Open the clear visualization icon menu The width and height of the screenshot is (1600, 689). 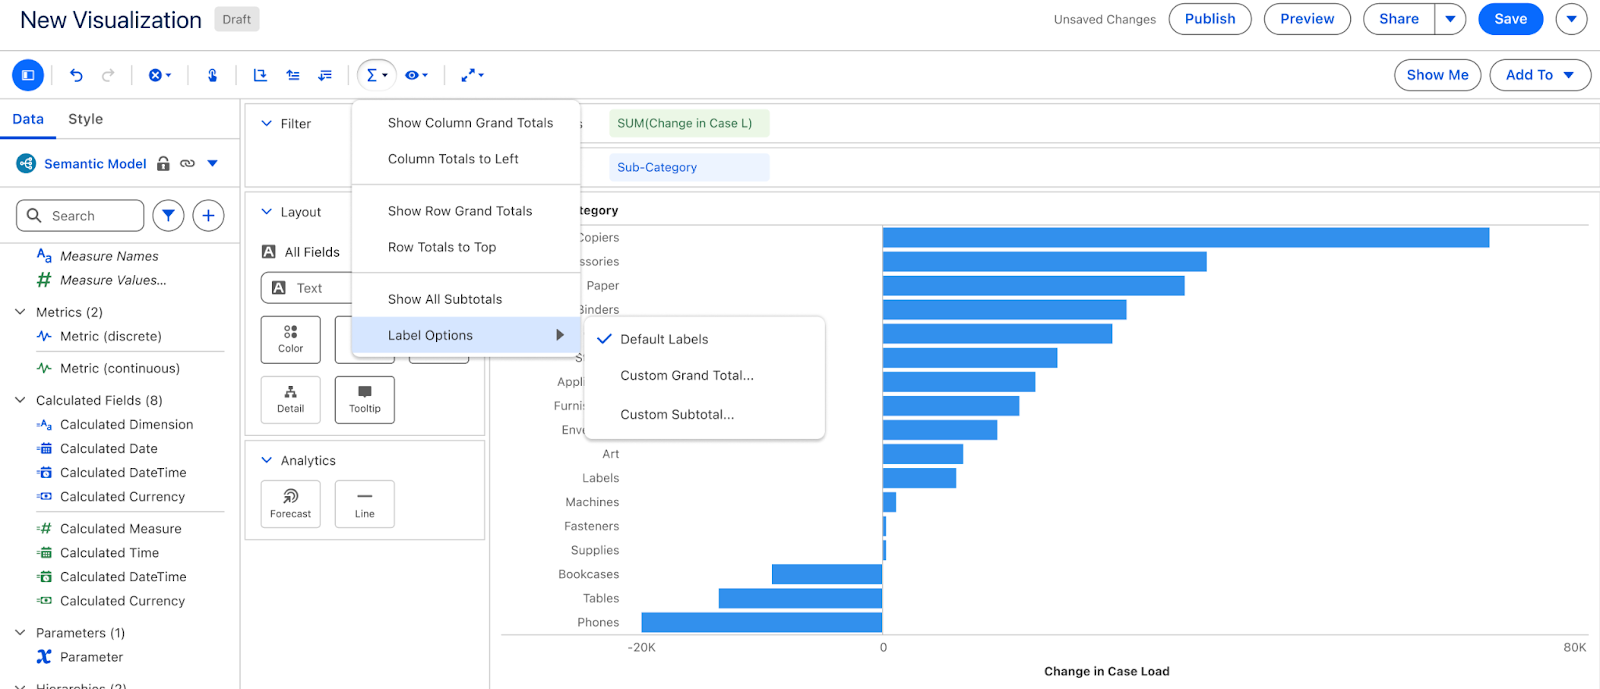[160, 75]
